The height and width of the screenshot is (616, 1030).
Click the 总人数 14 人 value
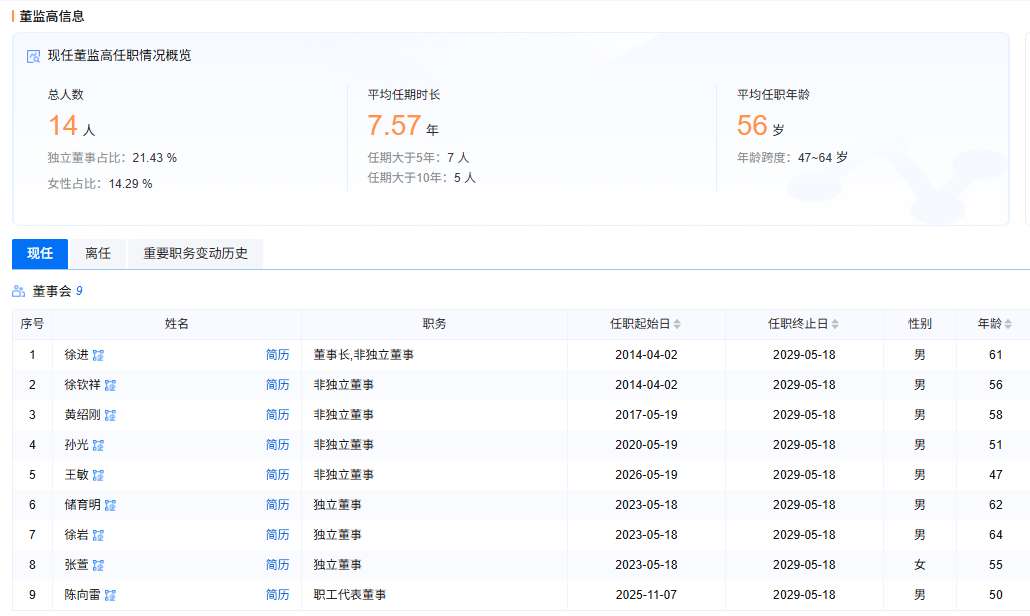(72, 125)
